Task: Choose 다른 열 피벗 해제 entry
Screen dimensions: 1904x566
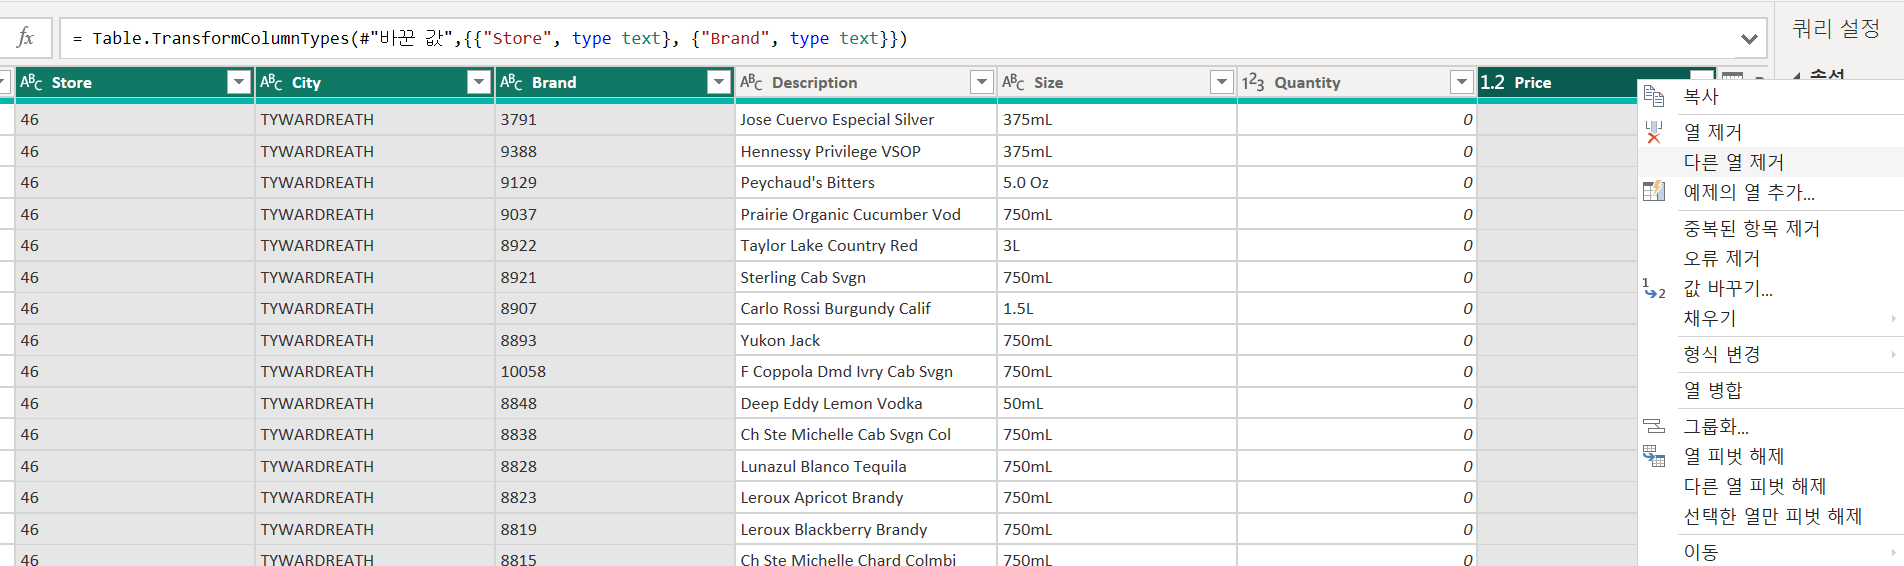Action: point(1771,486)
